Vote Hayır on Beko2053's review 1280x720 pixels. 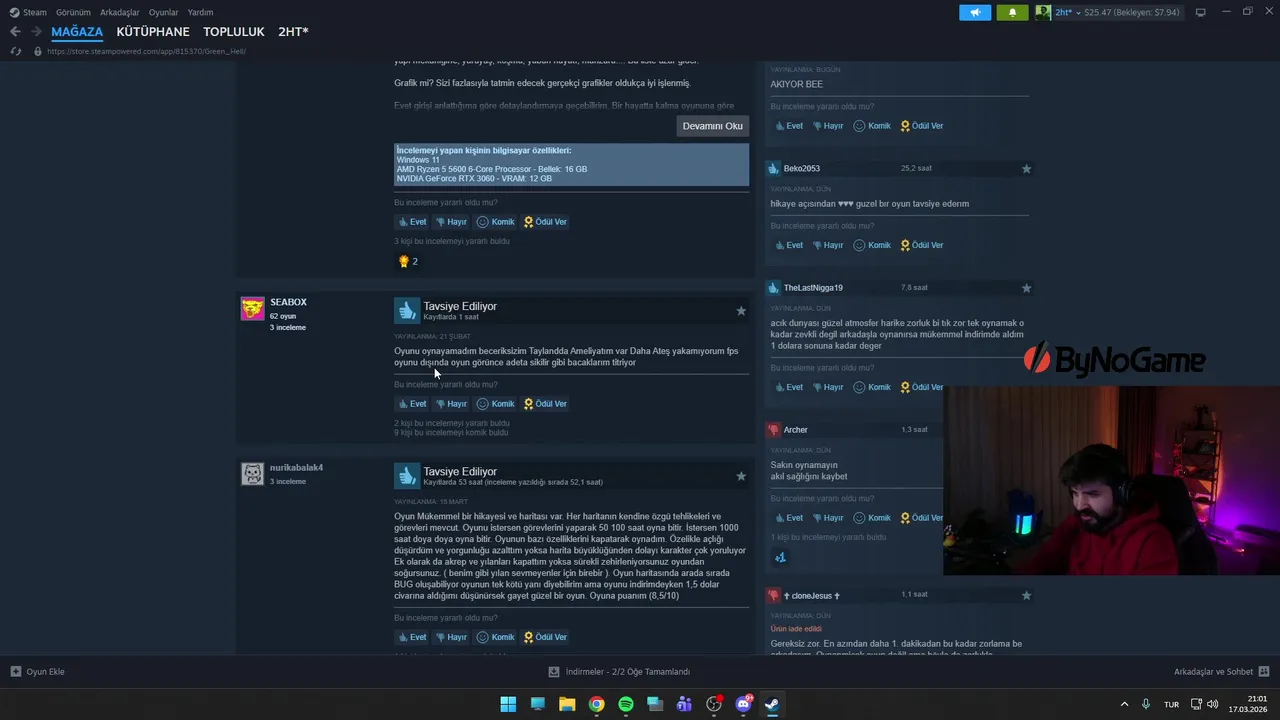pos(828,245)
